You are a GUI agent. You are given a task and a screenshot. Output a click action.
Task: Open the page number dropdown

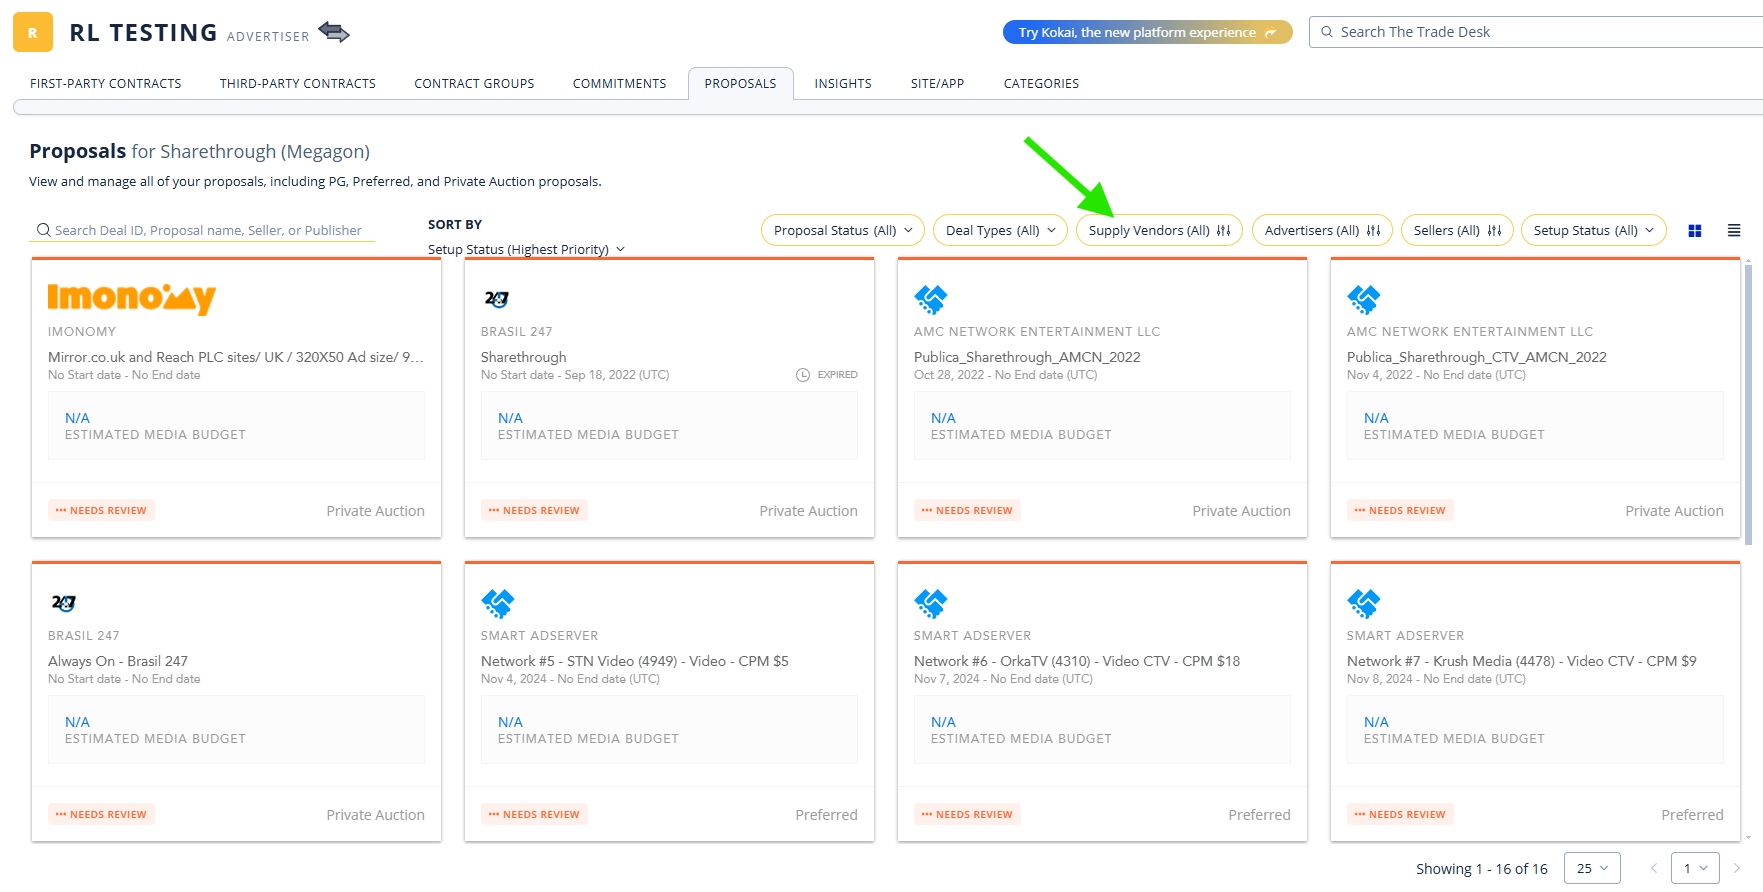(1695, 868)
